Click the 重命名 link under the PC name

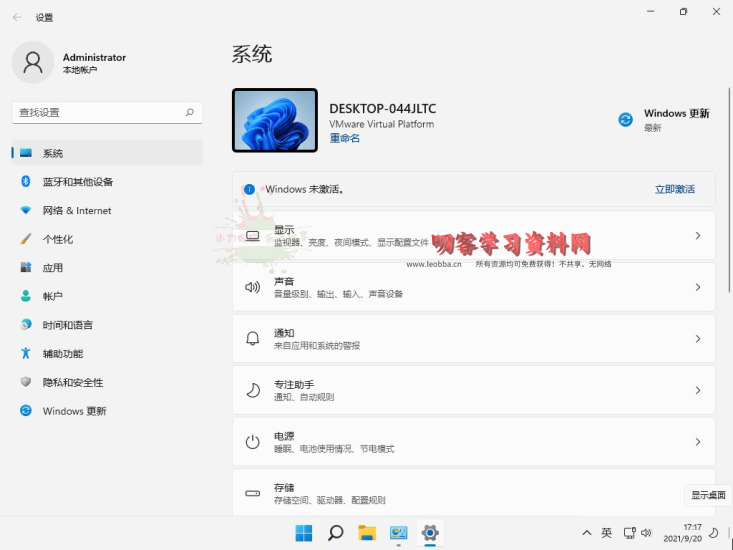pyautogui.click(x=345, y=138)
